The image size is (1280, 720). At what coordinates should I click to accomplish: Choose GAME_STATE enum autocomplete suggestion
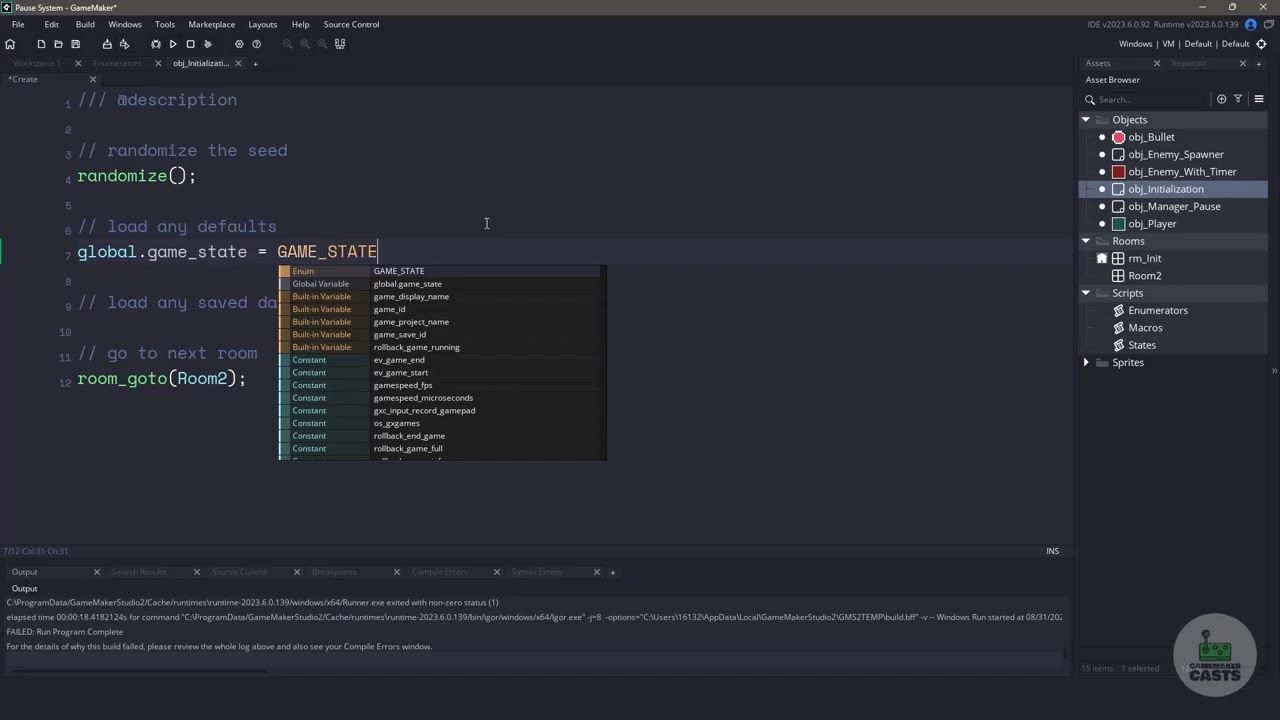(x=442, y=271)
